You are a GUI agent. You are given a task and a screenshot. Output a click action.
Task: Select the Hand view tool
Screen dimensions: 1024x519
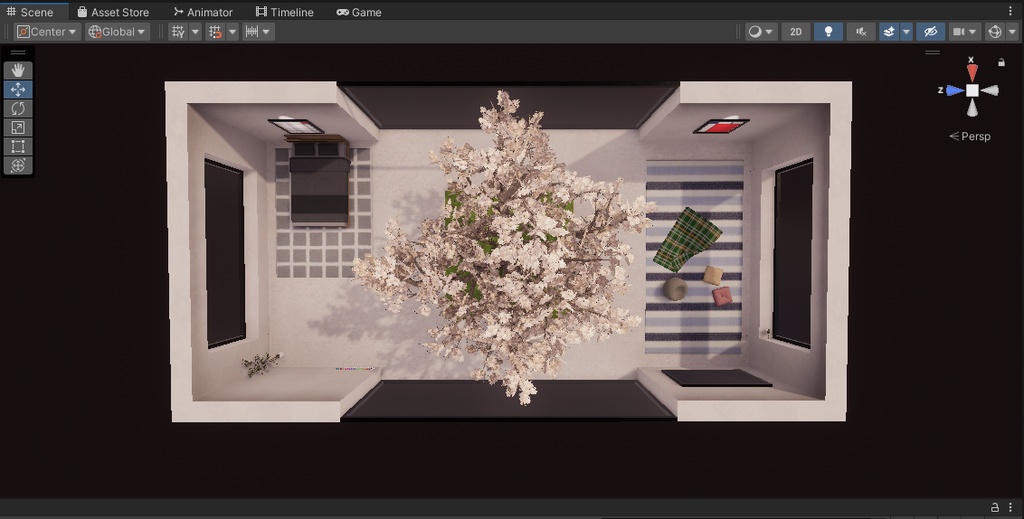[18, 70]
